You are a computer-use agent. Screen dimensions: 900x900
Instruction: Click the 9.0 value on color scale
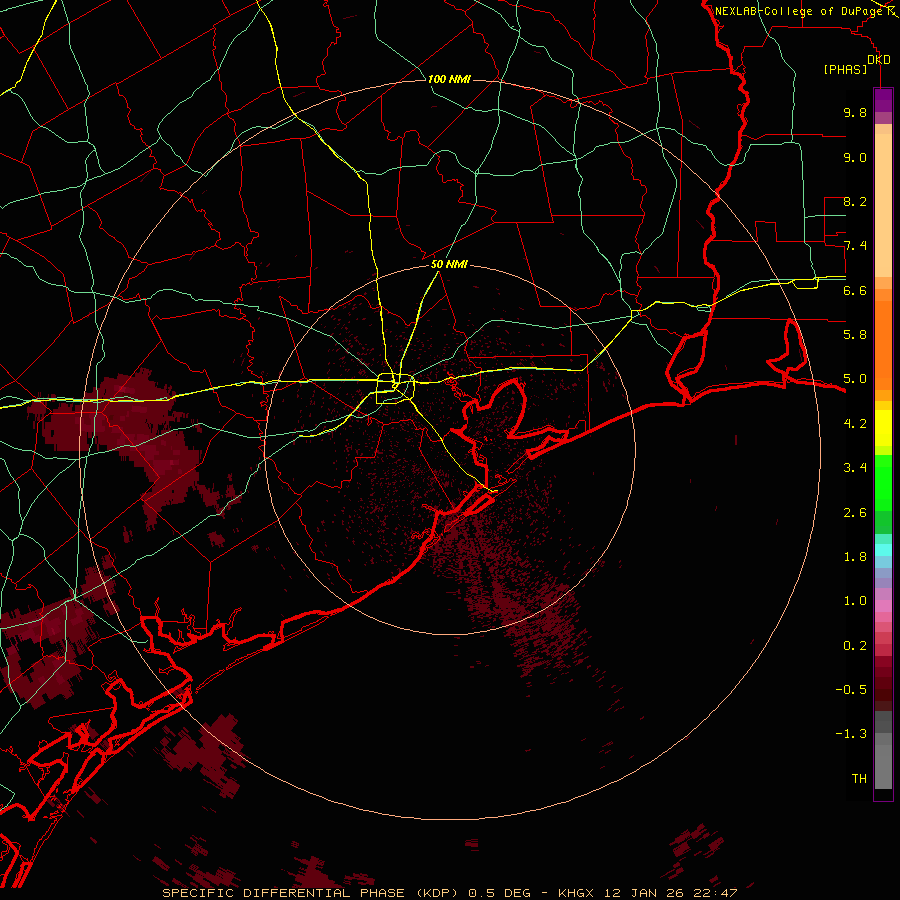[855, 157]
